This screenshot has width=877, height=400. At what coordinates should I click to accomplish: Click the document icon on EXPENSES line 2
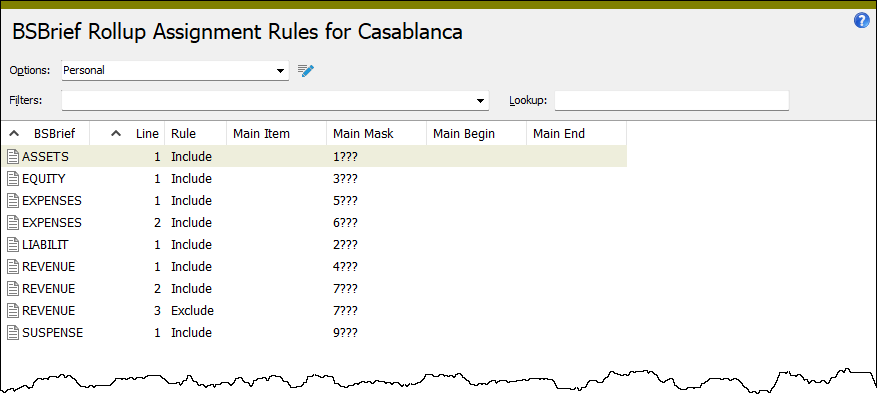pos(13,223)
